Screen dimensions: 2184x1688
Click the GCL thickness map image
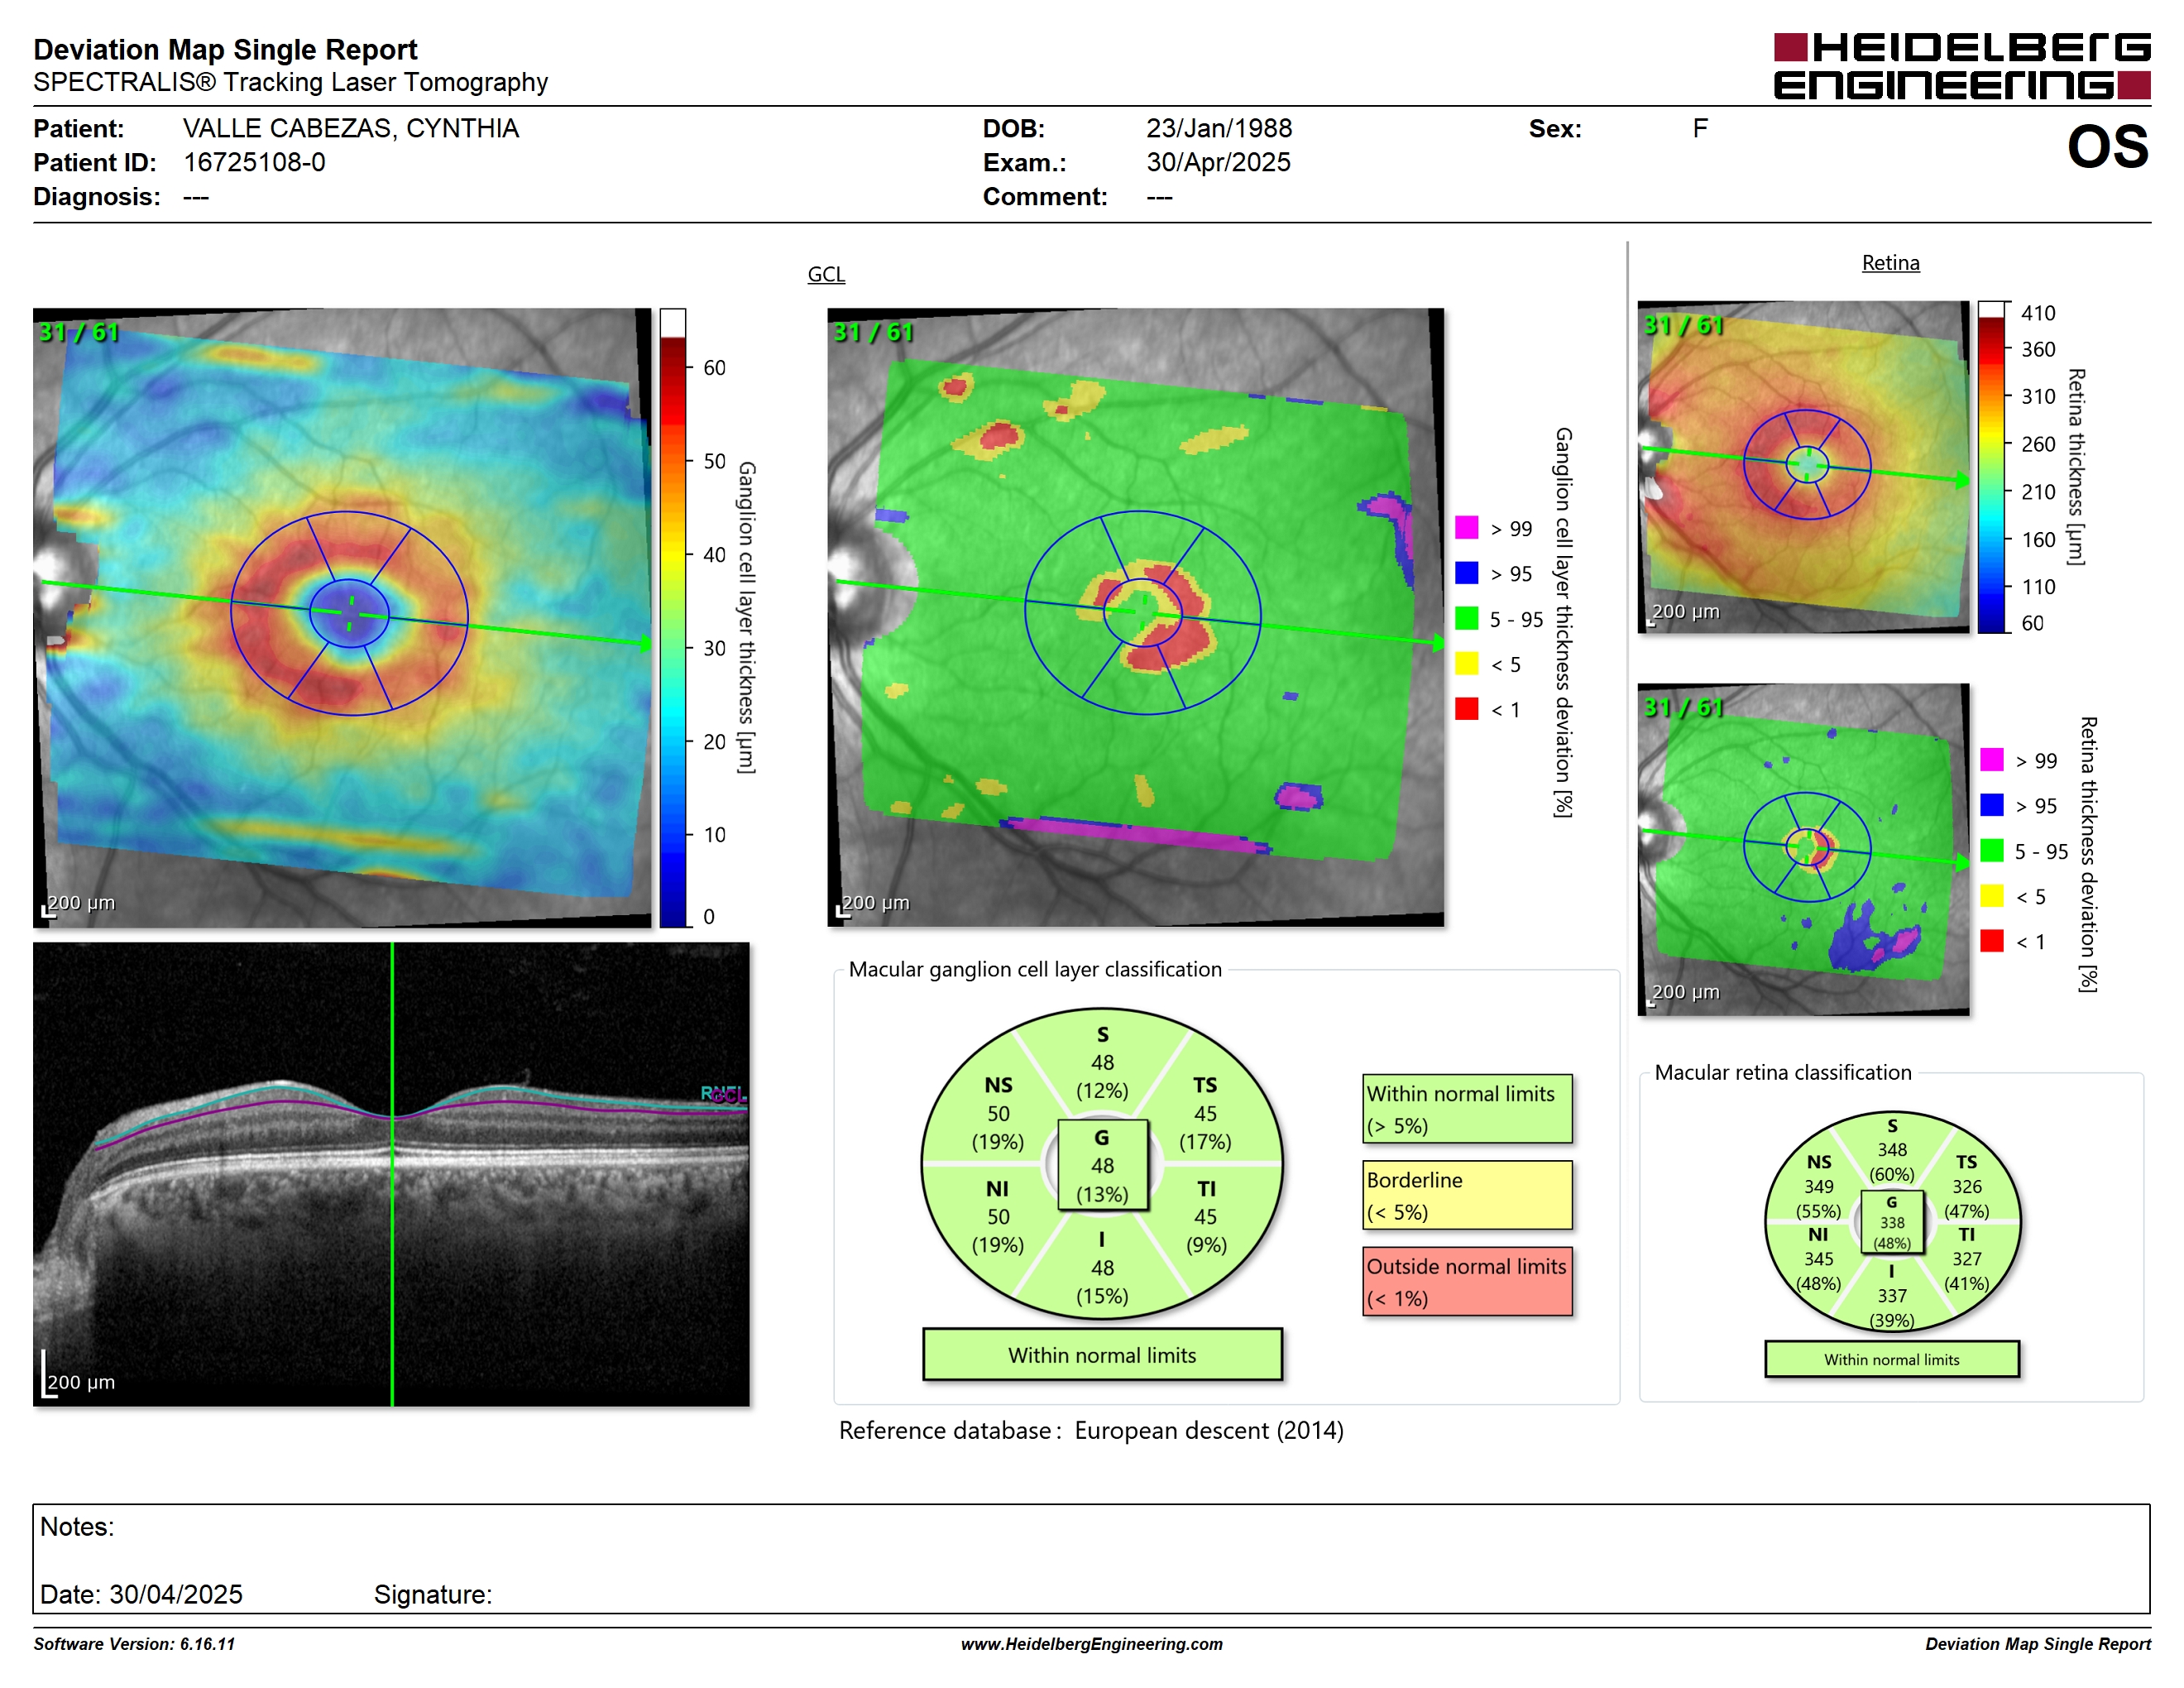pos(342,618)
